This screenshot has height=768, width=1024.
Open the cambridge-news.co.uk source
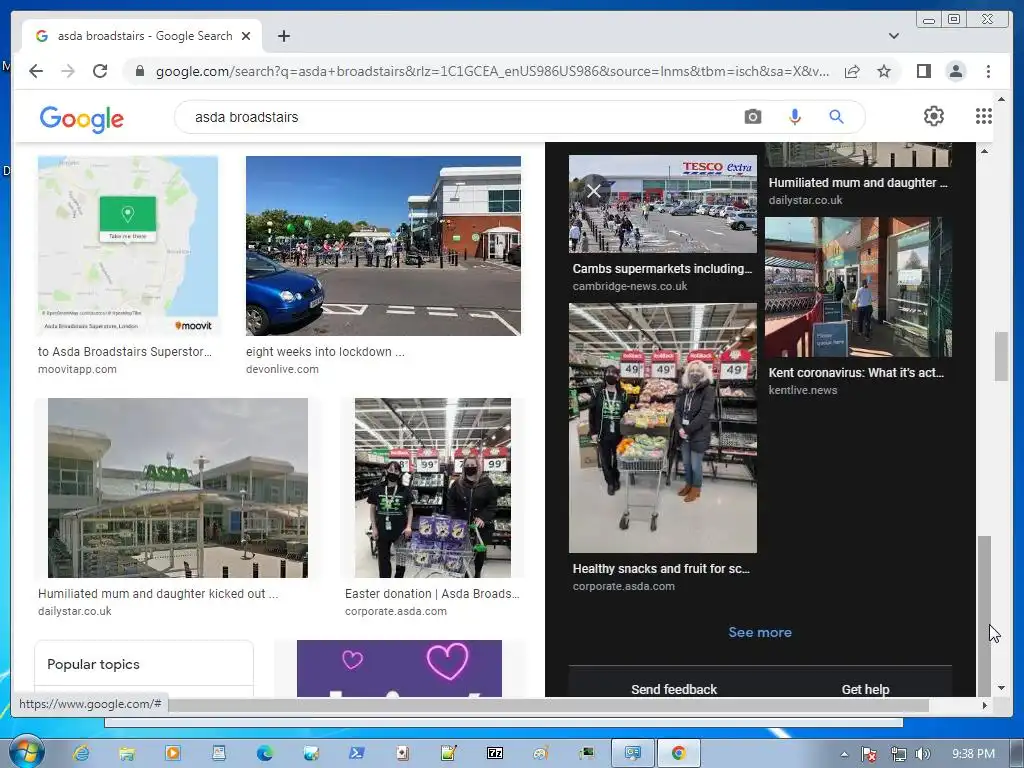pyautogui.click(x=630, y=286)
